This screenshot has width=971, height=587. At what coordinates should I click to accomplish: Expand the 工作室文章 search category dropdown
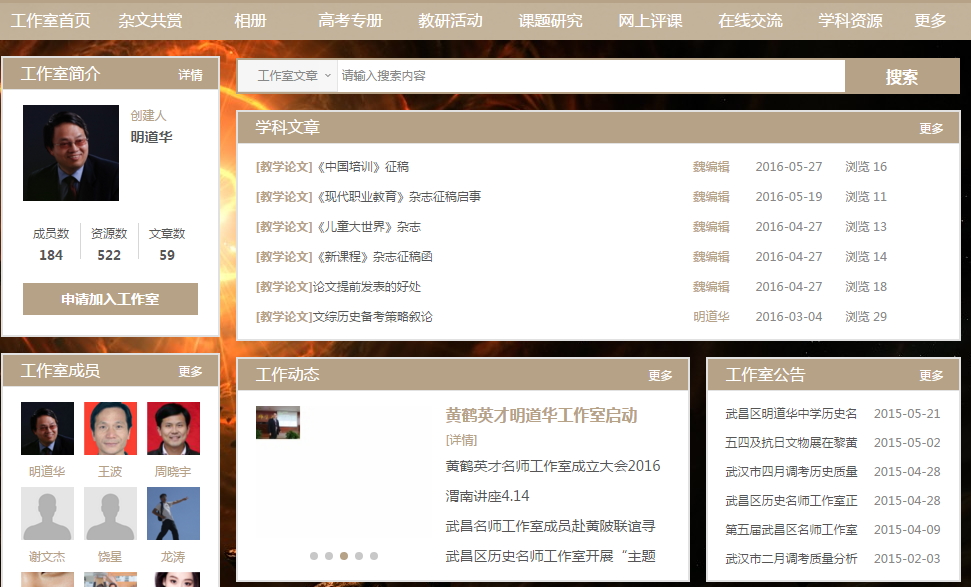coord(292,76)
